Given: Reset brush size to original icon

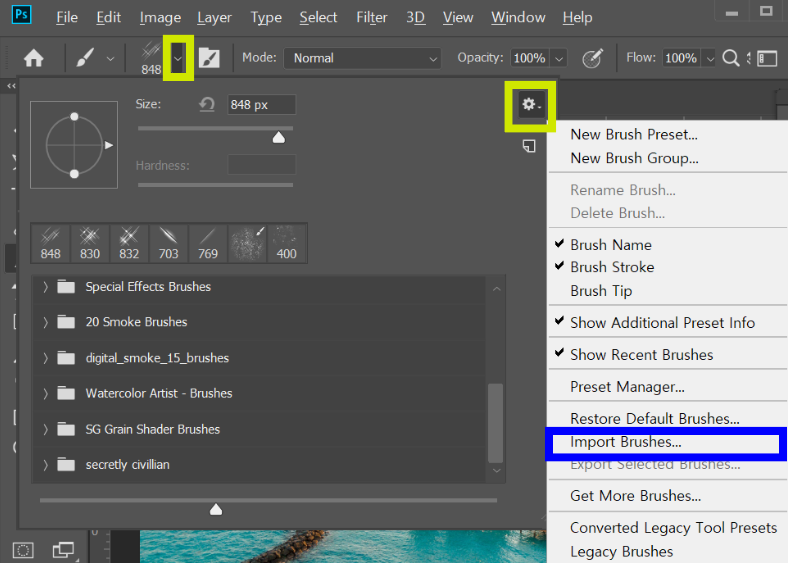Looking at the screenshot, I should click(207, 105).
